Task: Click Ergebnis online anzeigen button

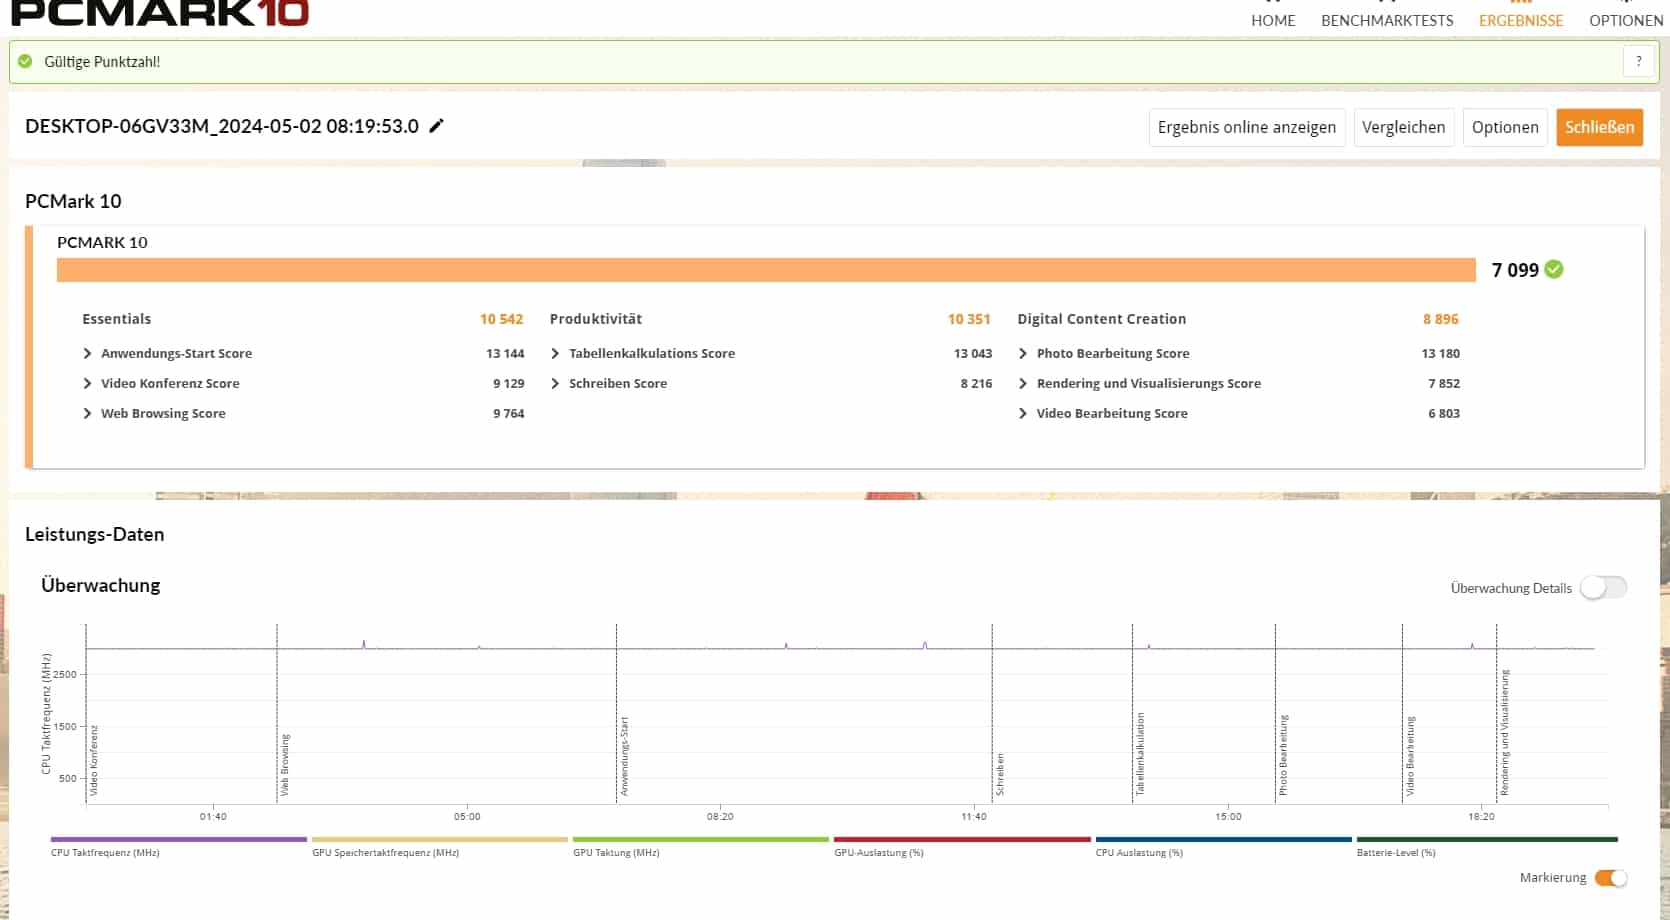Action: tap(1246, 127)
